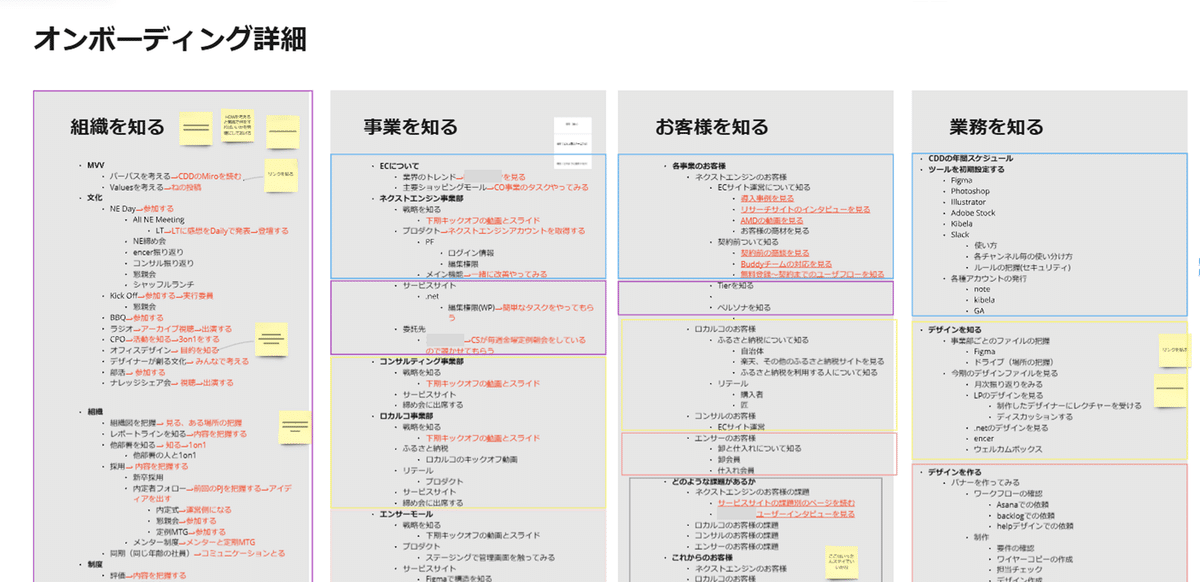
Task: Select the yellow sticky note beside 組織図を把握 row
Action: pyautogui.click(x=294, y=427)
